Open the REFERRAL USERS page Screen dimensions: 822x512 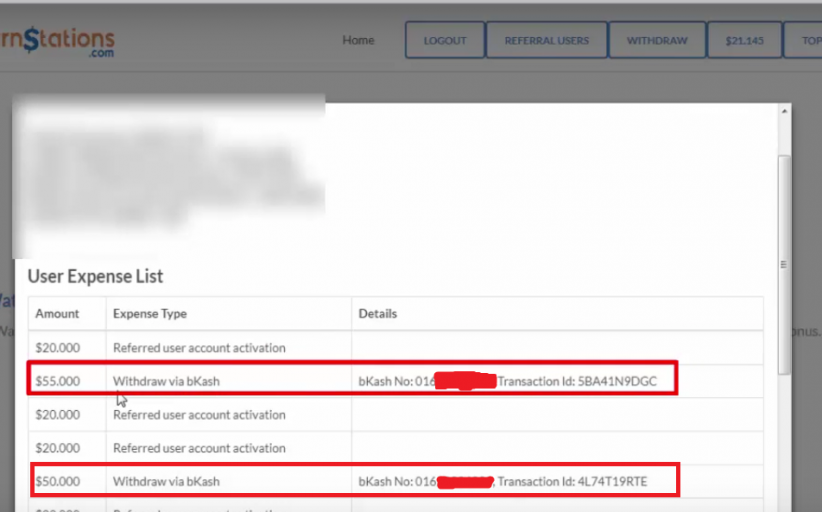[546, 41]
